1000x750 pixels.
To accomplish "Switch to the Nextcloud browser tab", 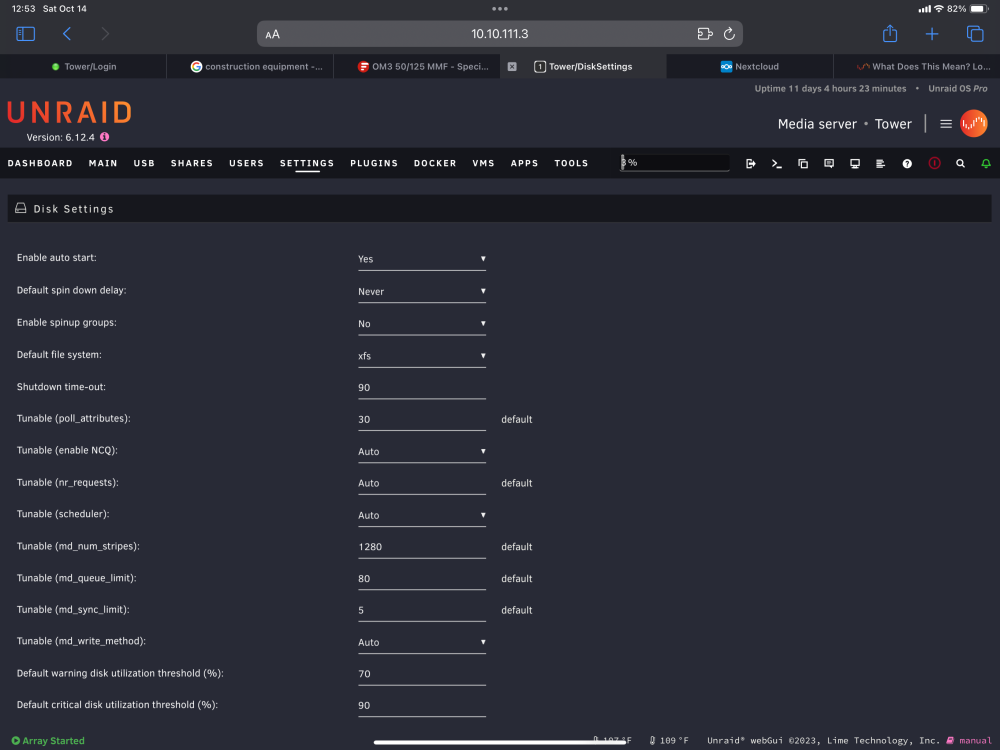I will 750,66.
